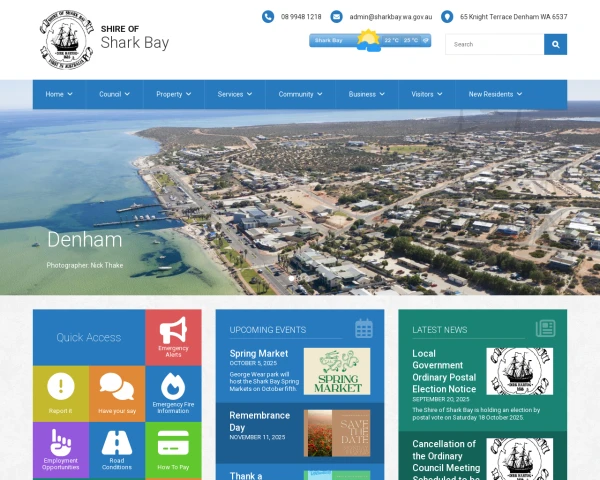Expand the Visitors menu chevron

tap(440, 94)
